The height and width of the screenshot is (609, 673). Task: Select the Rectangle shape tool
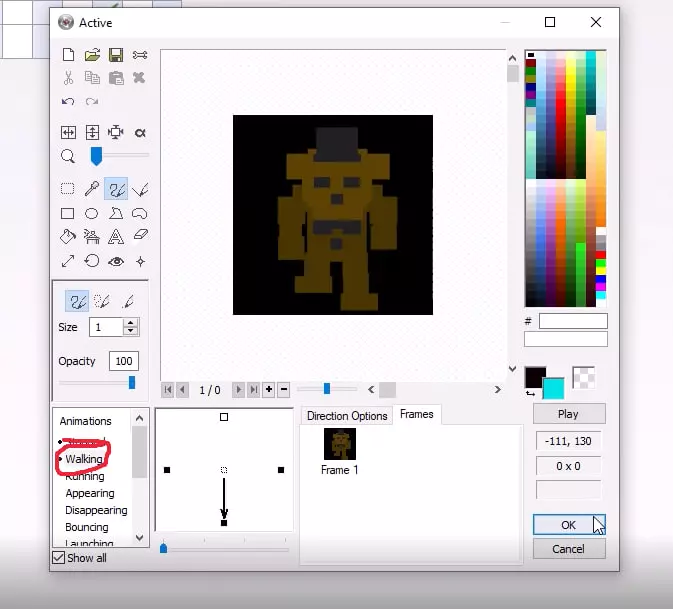pos(68,213)
